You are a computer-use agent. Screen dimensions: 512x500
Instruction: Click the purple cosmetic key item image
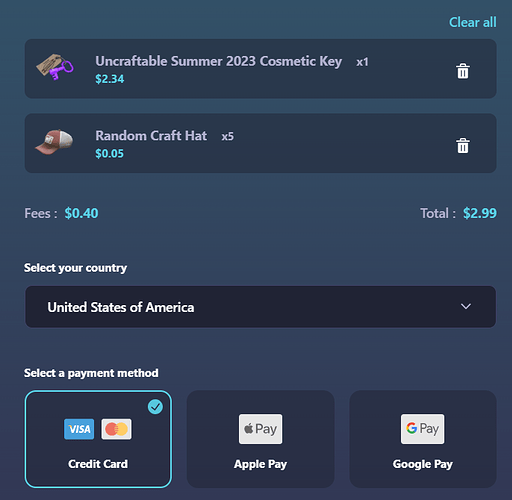click(55, 67)
